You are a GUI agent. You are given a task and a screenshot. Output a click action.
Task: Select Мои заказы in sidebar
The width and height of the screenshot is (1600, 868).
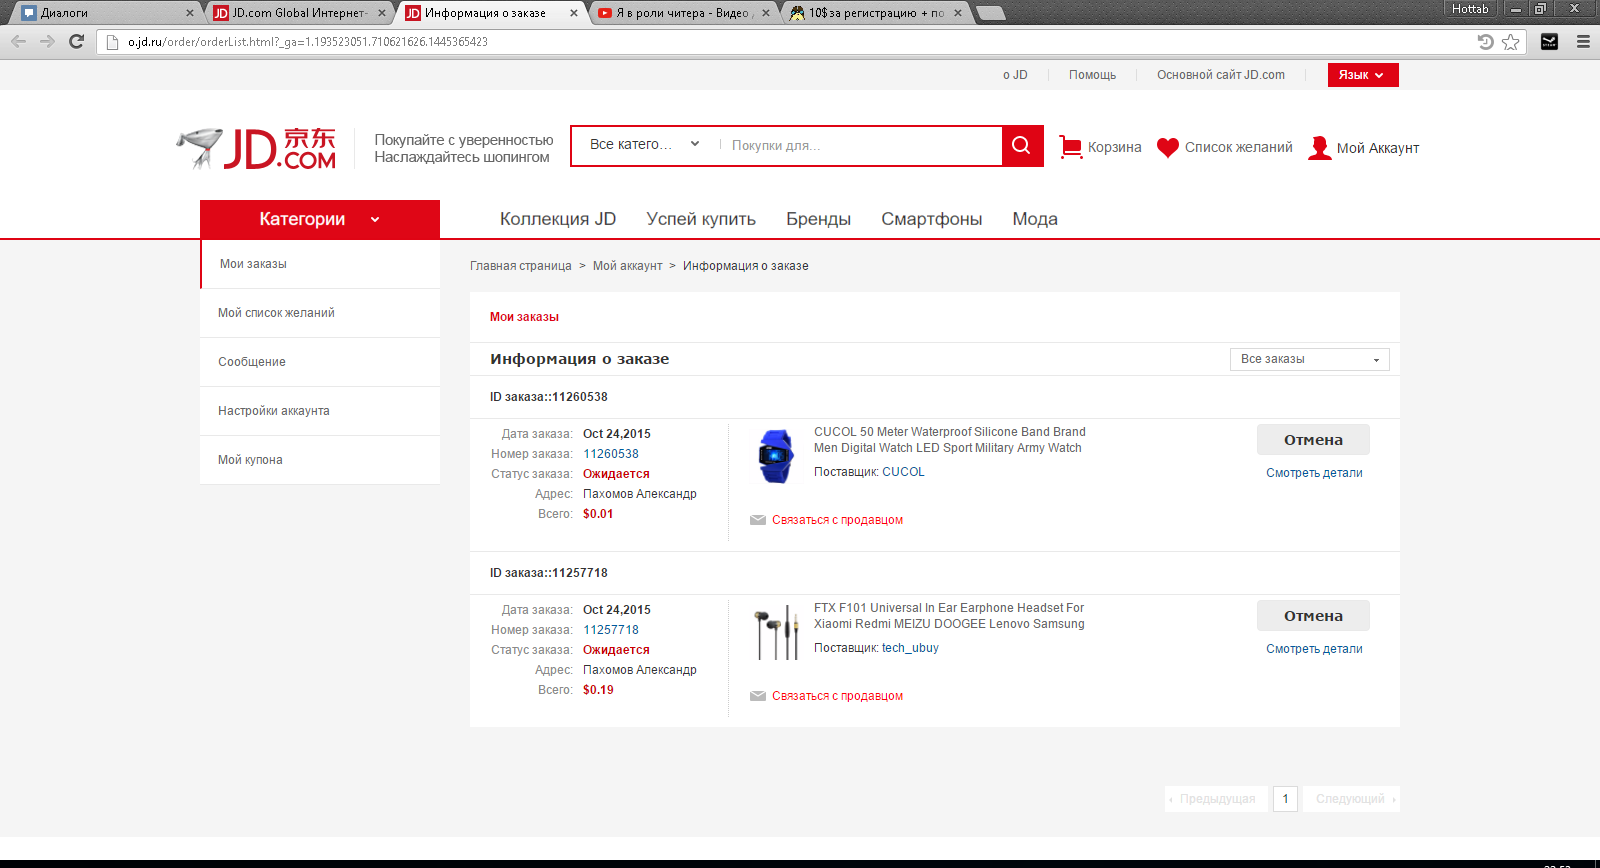(x=320, y=264)
